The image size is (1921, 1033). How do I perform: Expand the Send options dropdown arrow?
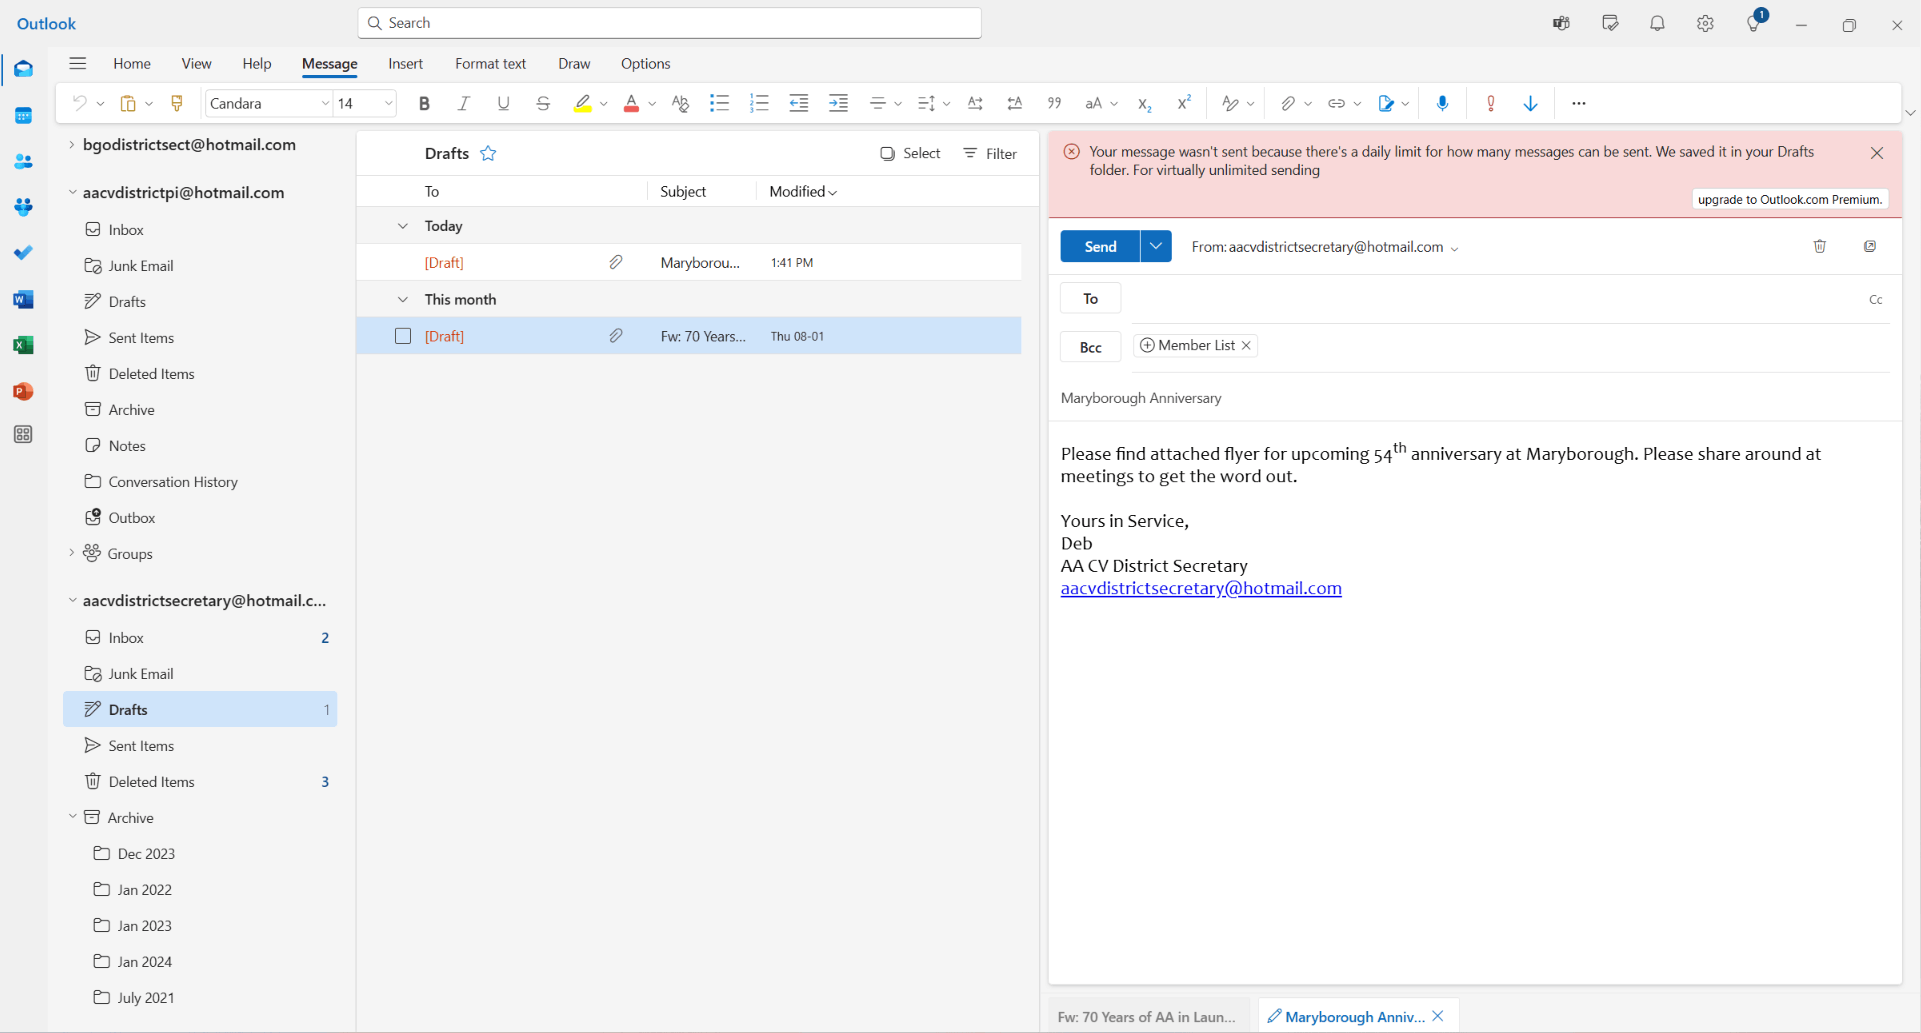click(x=1156, y=246)
